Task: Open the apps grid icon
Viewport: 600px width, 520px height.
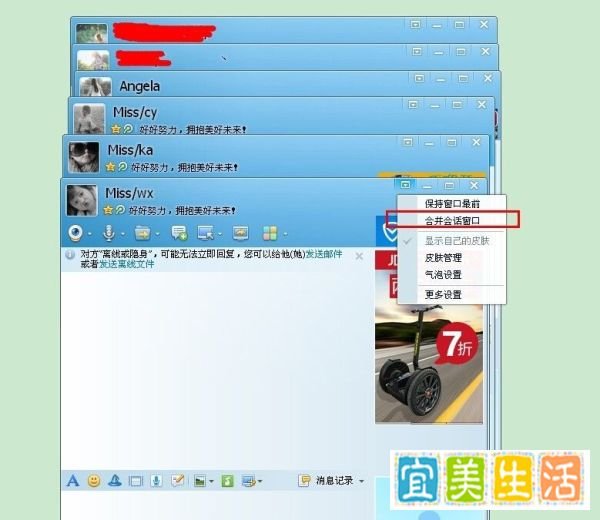Action: pyautogui.click(x=270, y=233)
